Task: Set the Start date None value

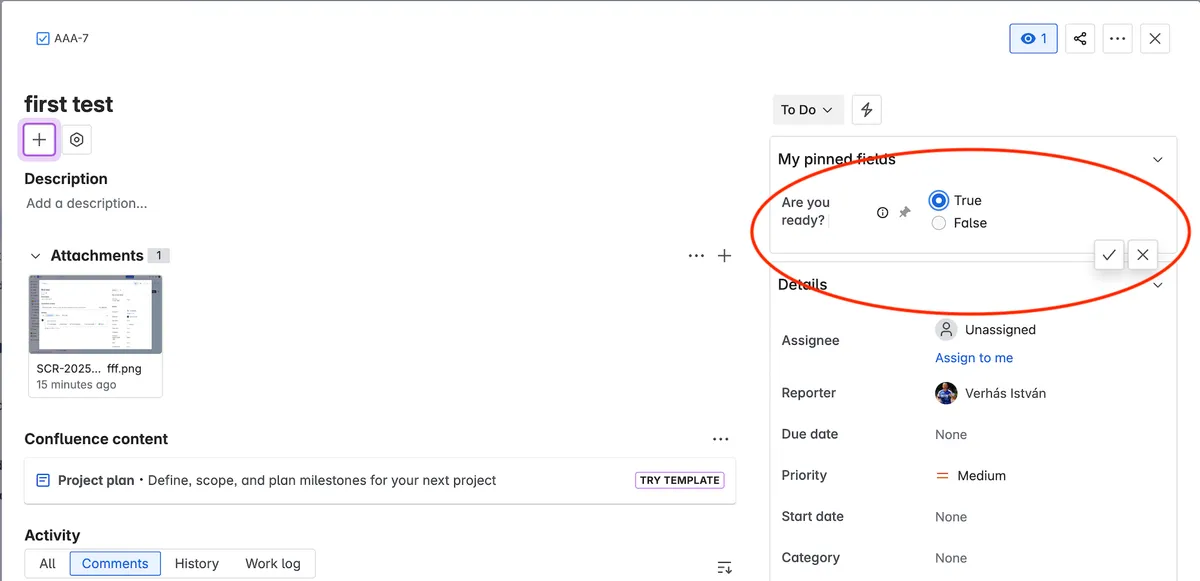Action: click(951, 517)
